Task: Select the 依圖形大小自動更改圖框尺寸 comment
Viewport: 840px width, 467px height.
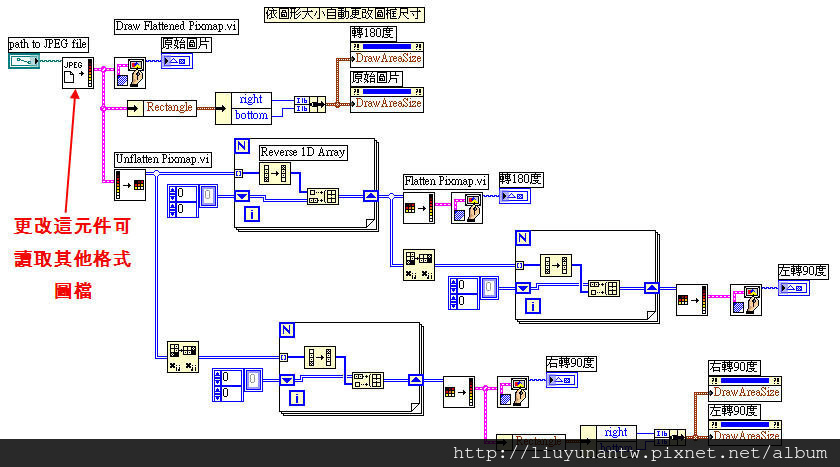Action: [344, 14]
